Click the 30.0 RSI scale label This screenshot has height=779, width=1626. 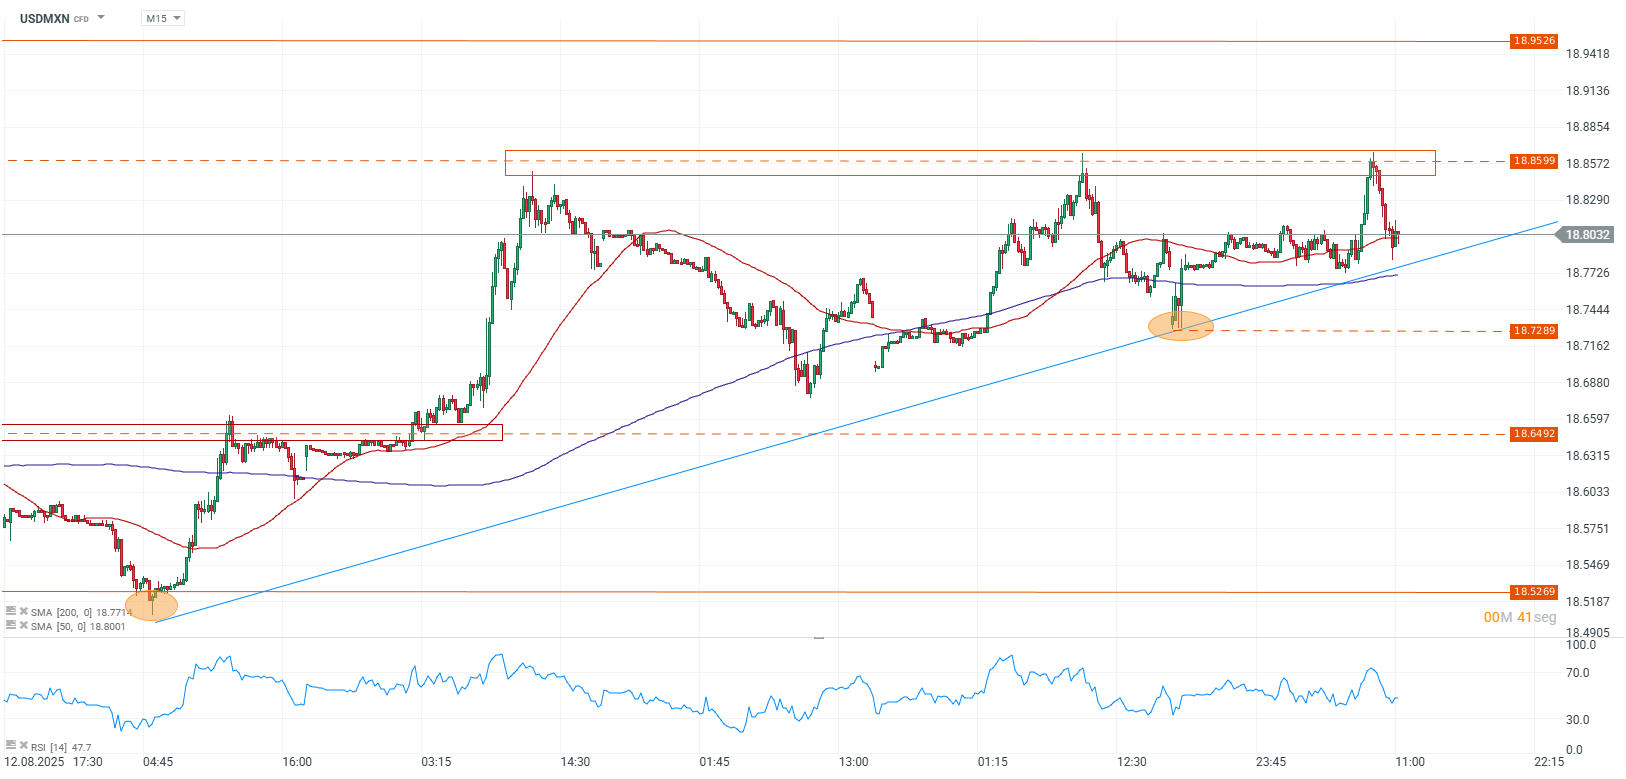1577,720
